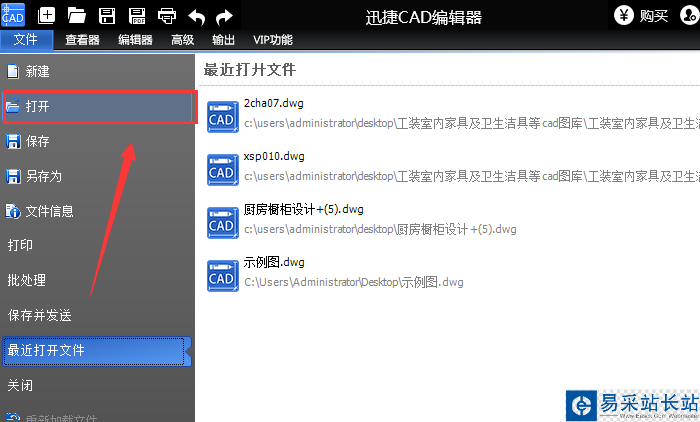The height and width of the screenshot is (422, 700).
Task: Open the user account icon
Action: 690,15
